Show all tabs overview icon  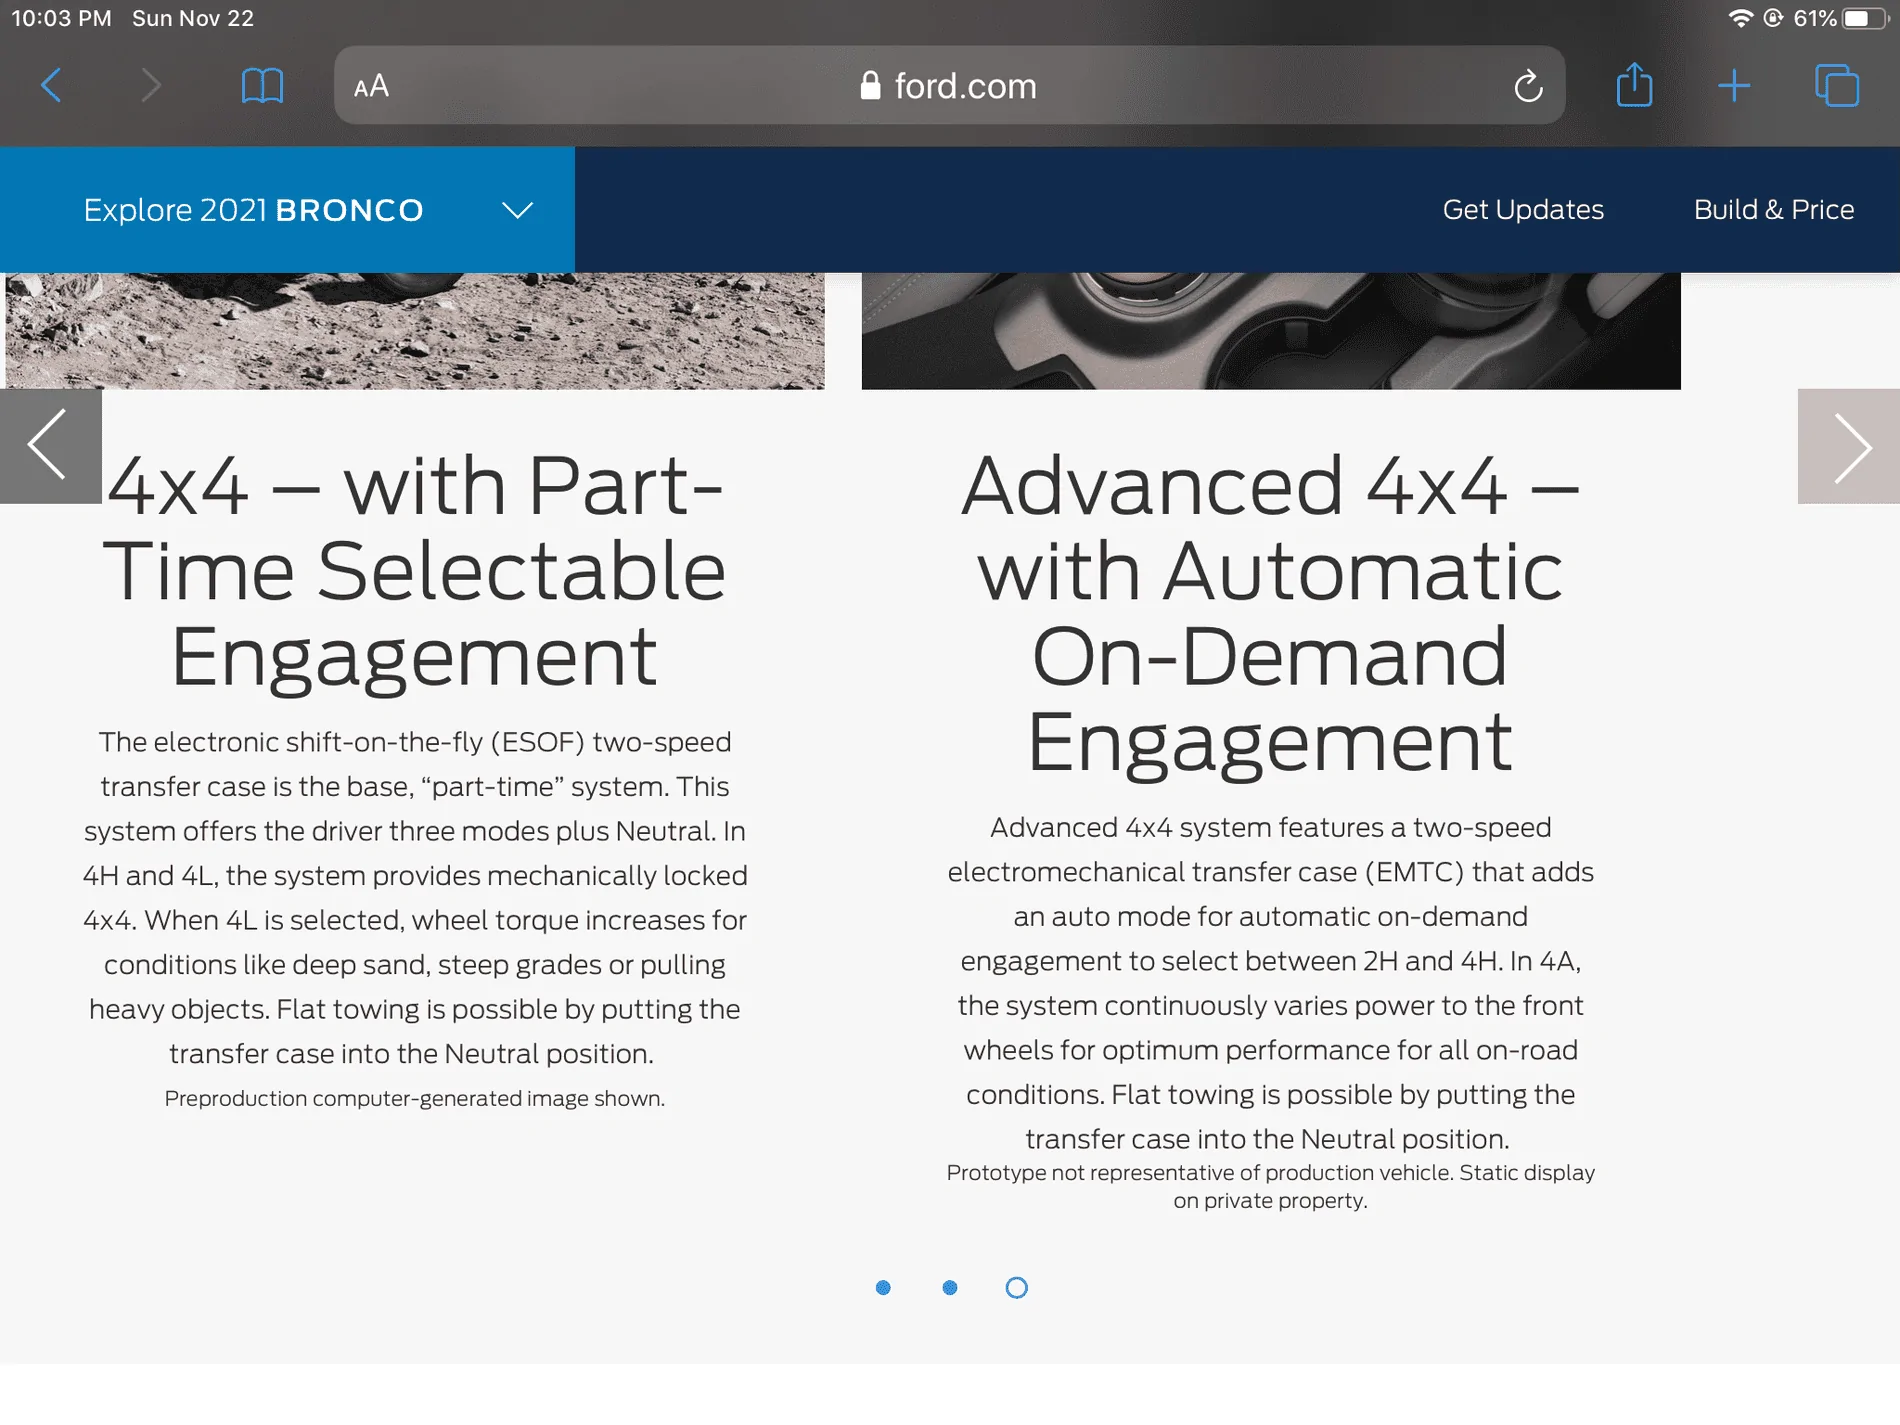pos(1837,86)
